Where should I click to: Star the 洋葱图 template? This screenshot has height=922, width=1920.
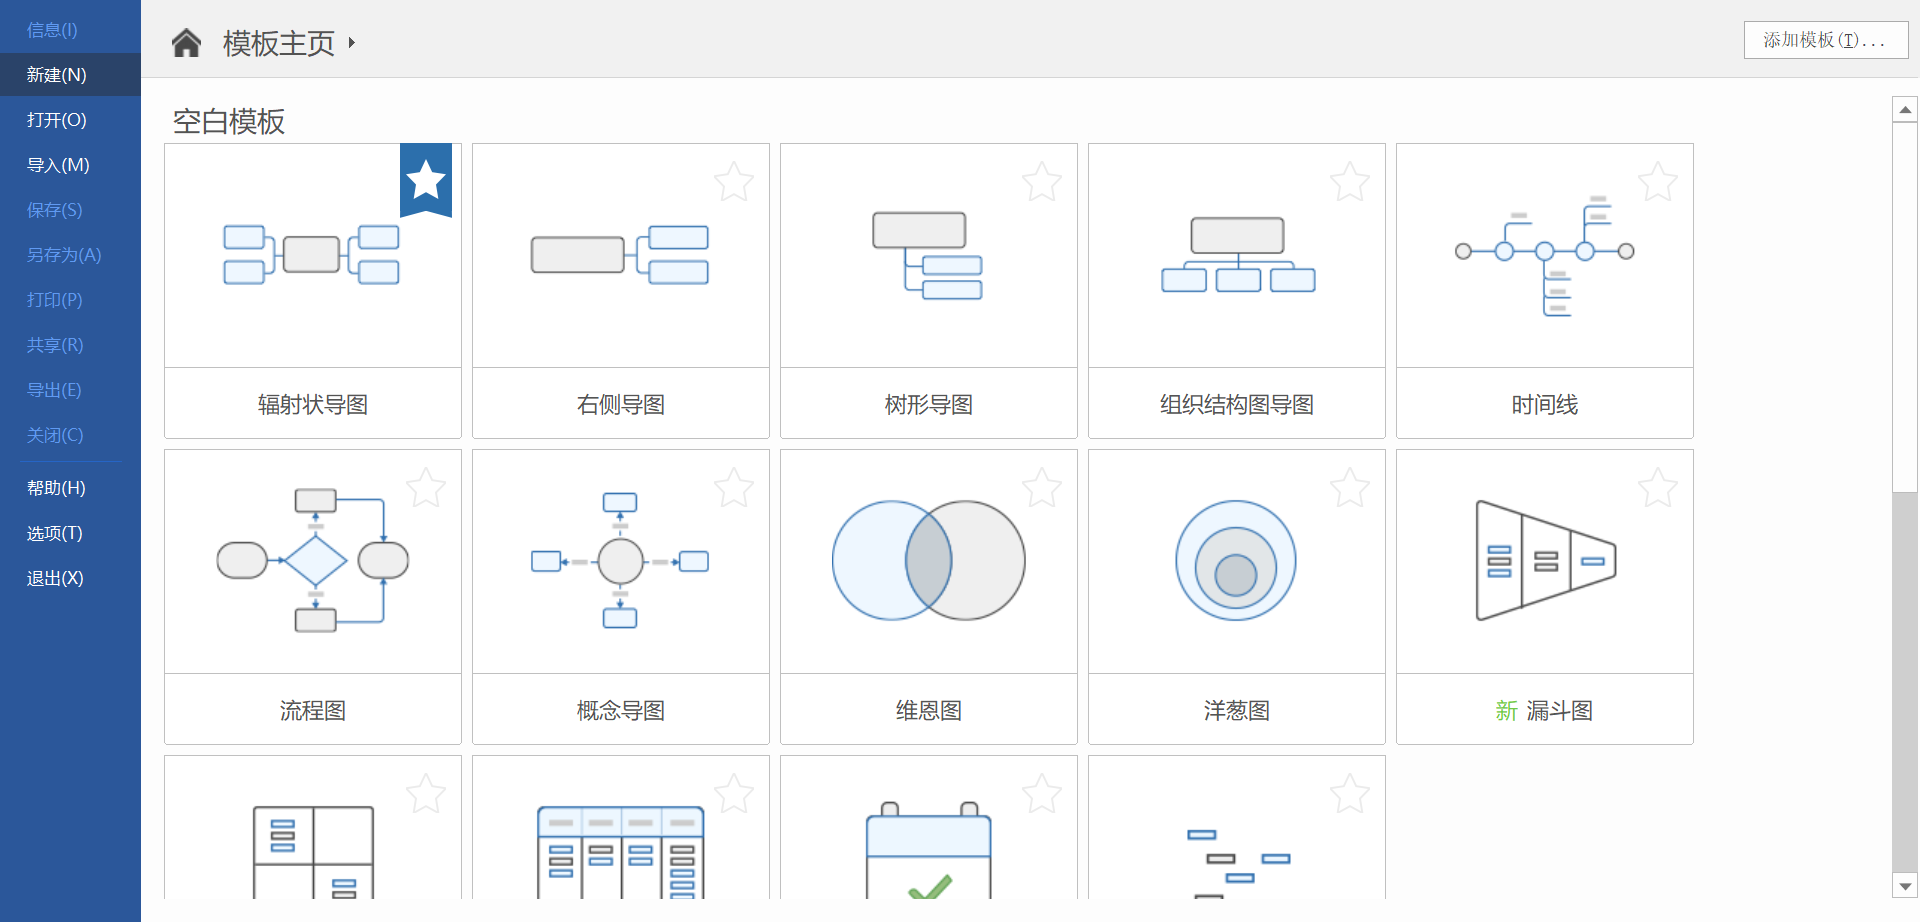coord(1350,487)
